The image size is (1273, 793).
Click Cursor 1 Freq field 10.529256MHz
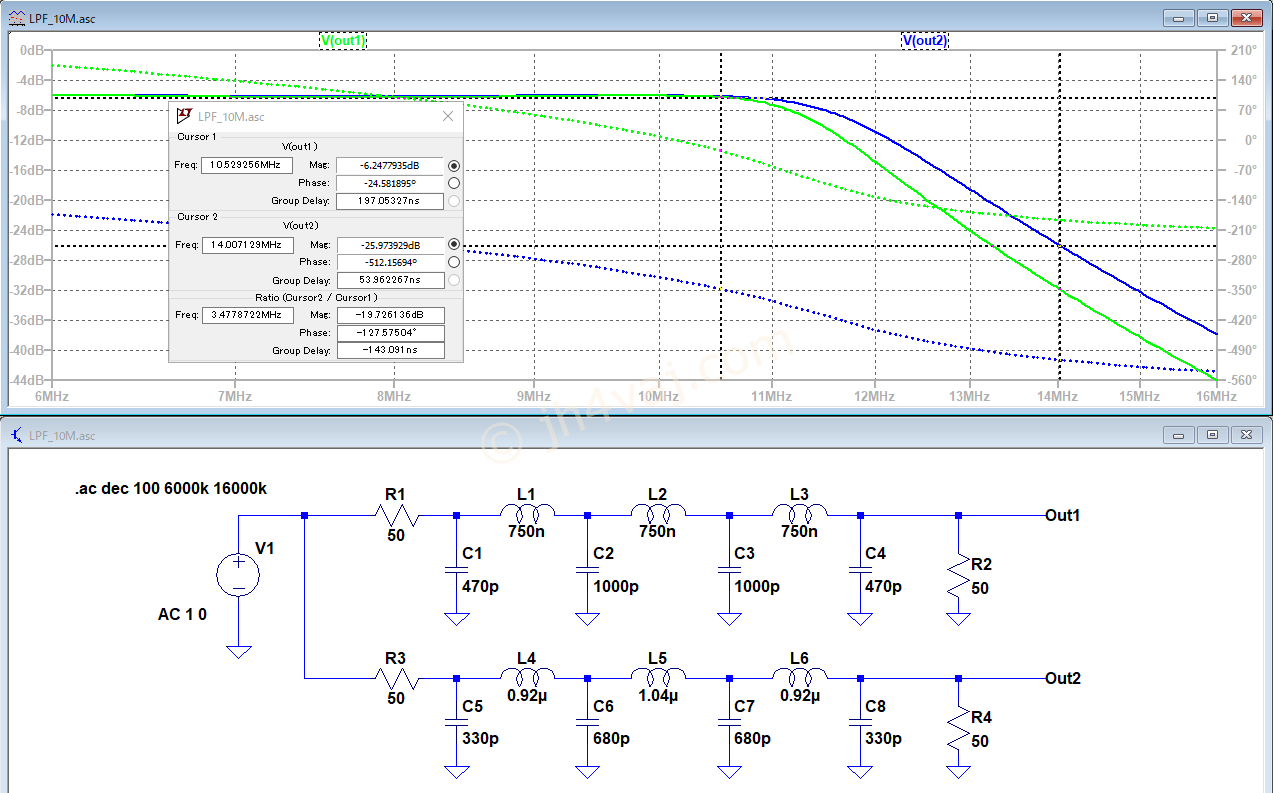click(247, 165)
